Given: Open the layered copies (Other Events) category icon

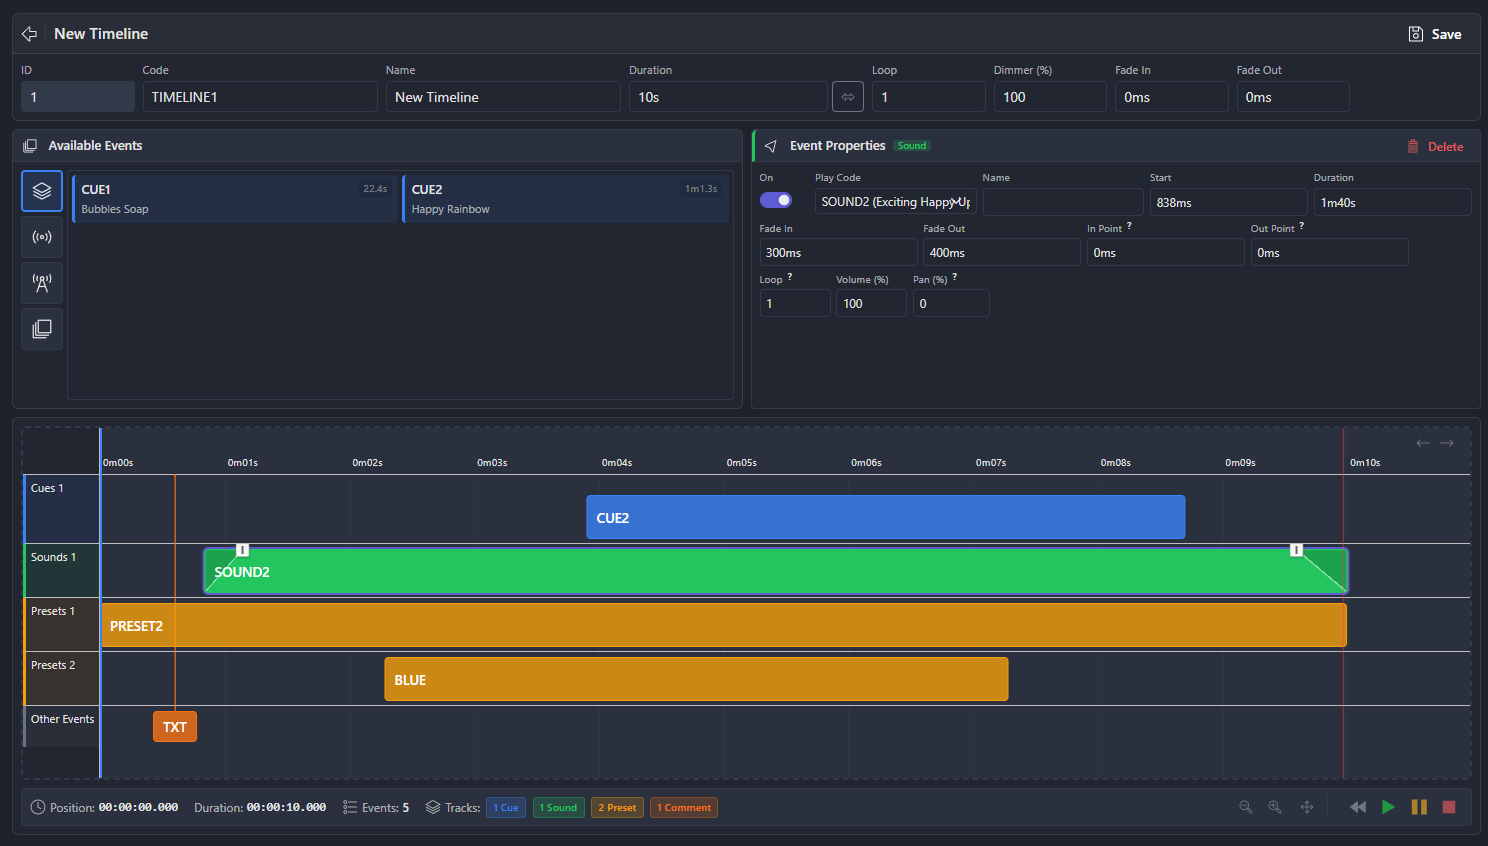Looking at the screenshot, I should [41, 329].
